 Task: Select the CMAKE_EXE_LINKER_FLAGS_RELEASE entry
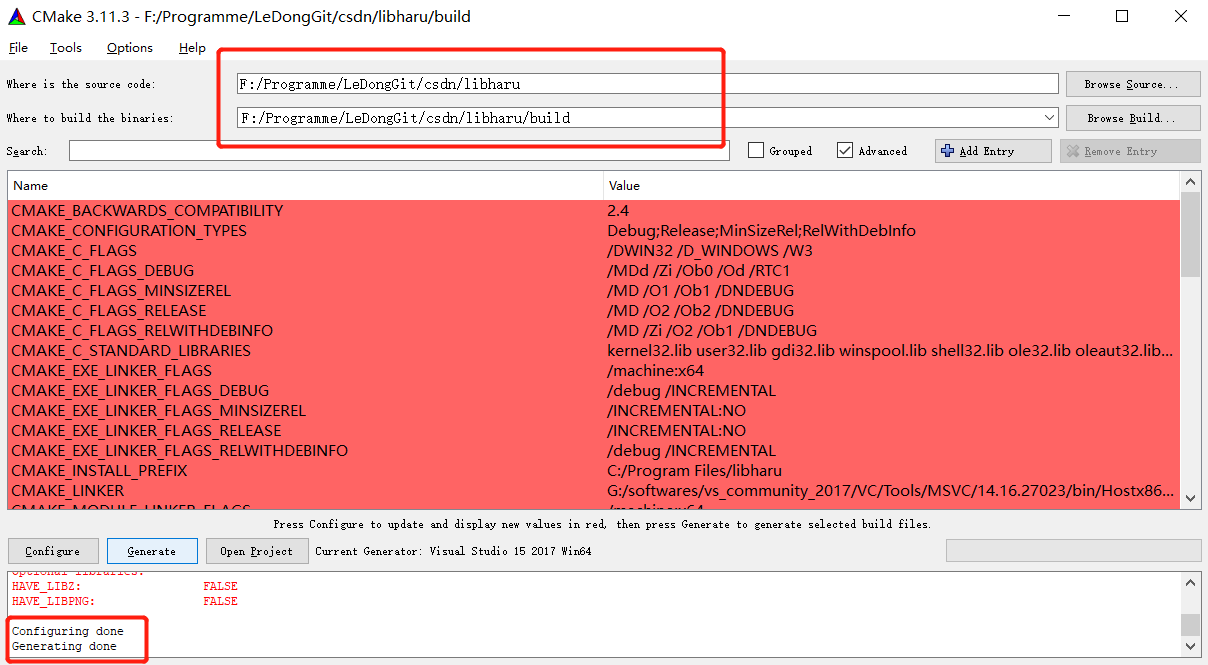[x=147, y=431]
